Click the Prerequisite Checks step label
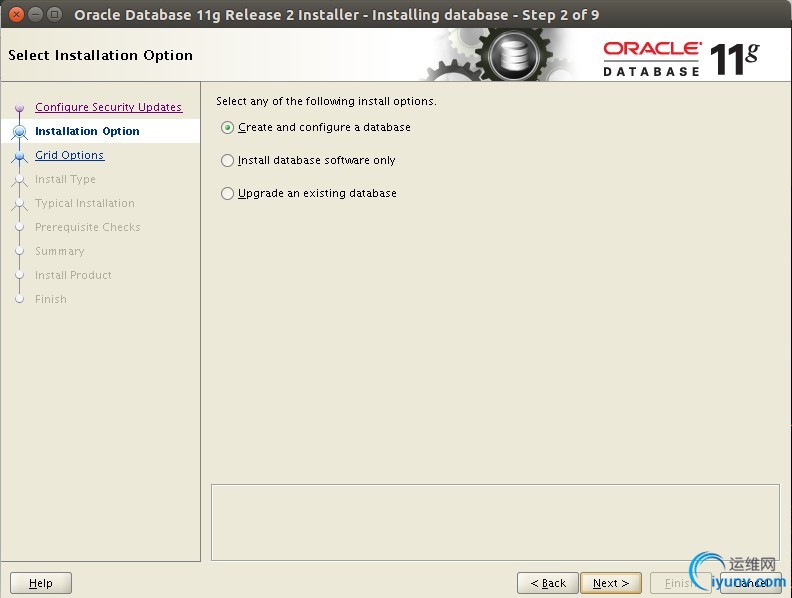The width and height of the screenshot is (792, 598). 88,227
